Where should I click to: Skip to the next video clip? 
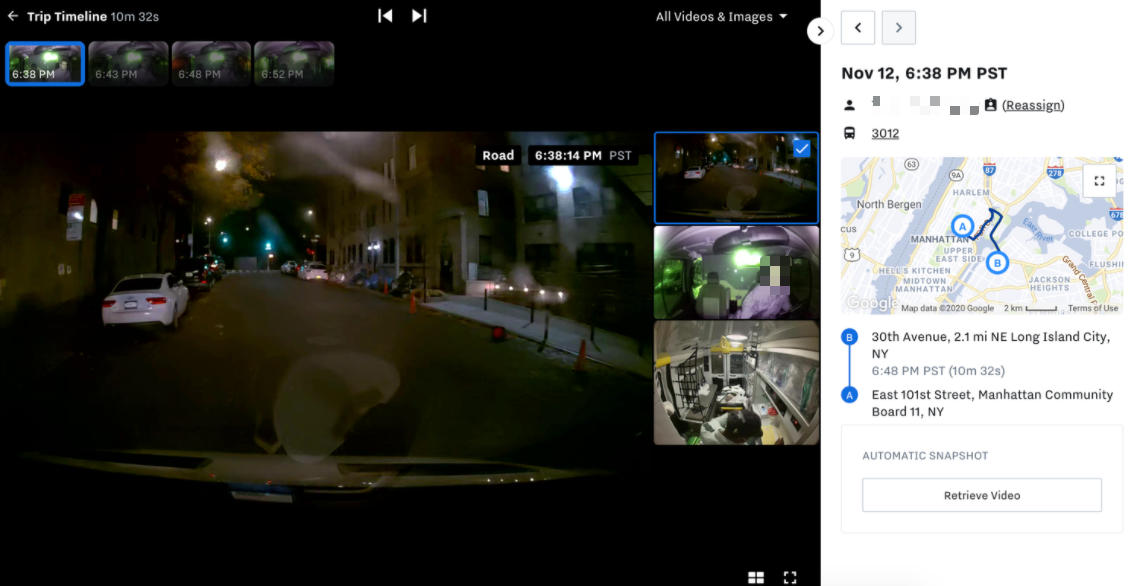[x=418, y=16]
